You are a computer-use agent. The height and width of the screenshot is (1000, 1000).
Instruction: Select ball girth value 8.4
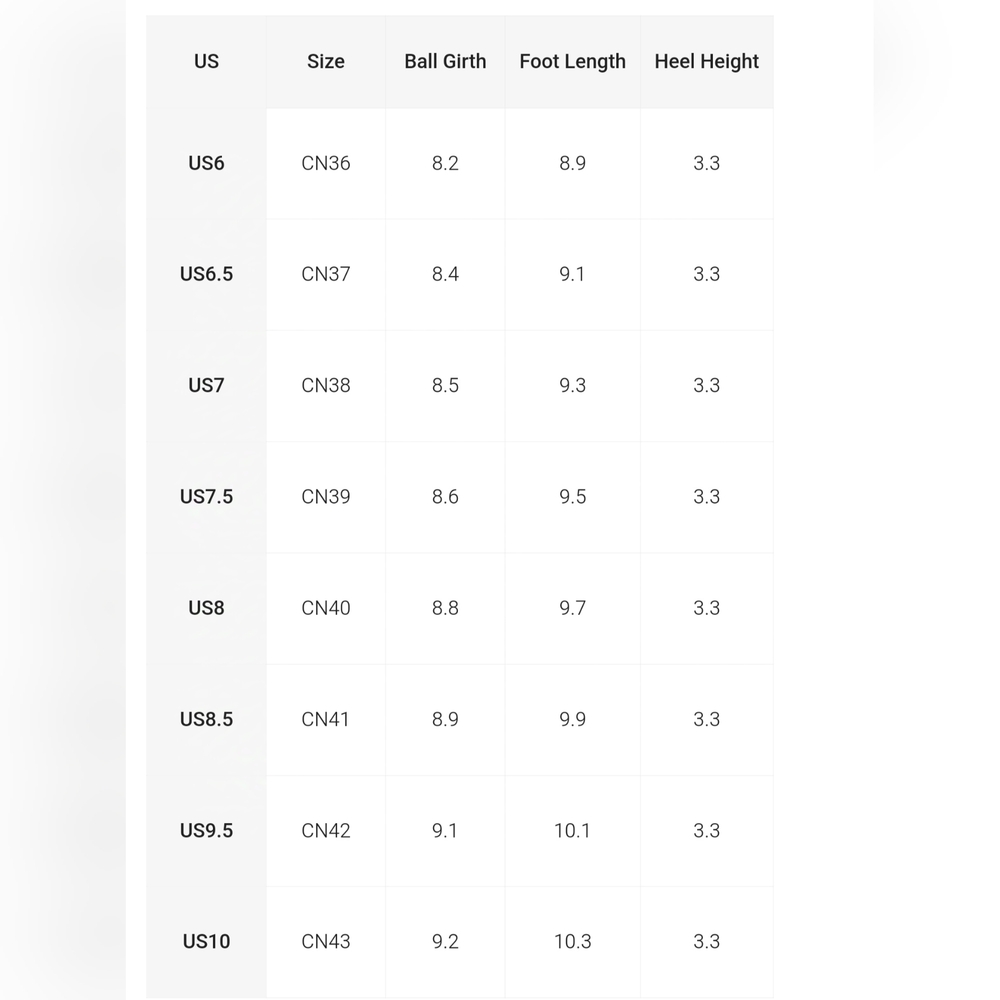(x=445, y=274)
